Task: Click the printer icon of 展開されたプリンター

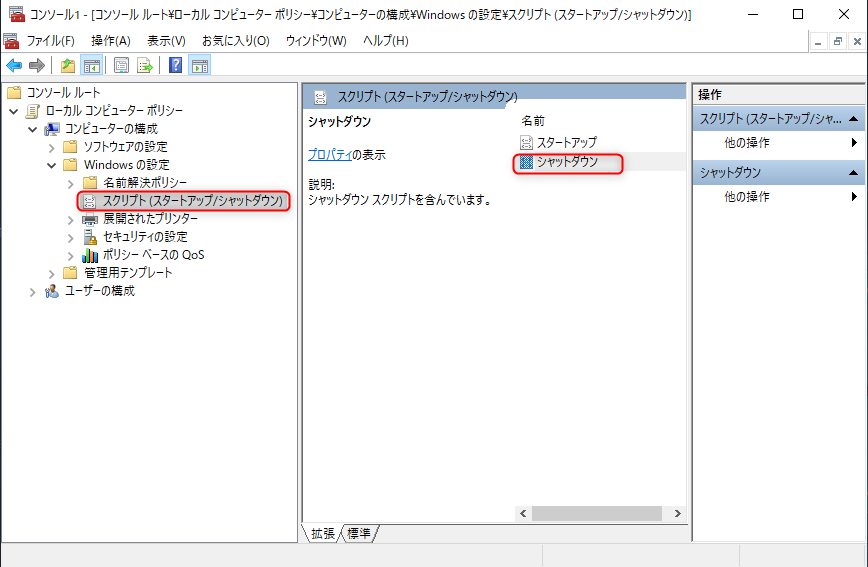Action: coord(90,219)
